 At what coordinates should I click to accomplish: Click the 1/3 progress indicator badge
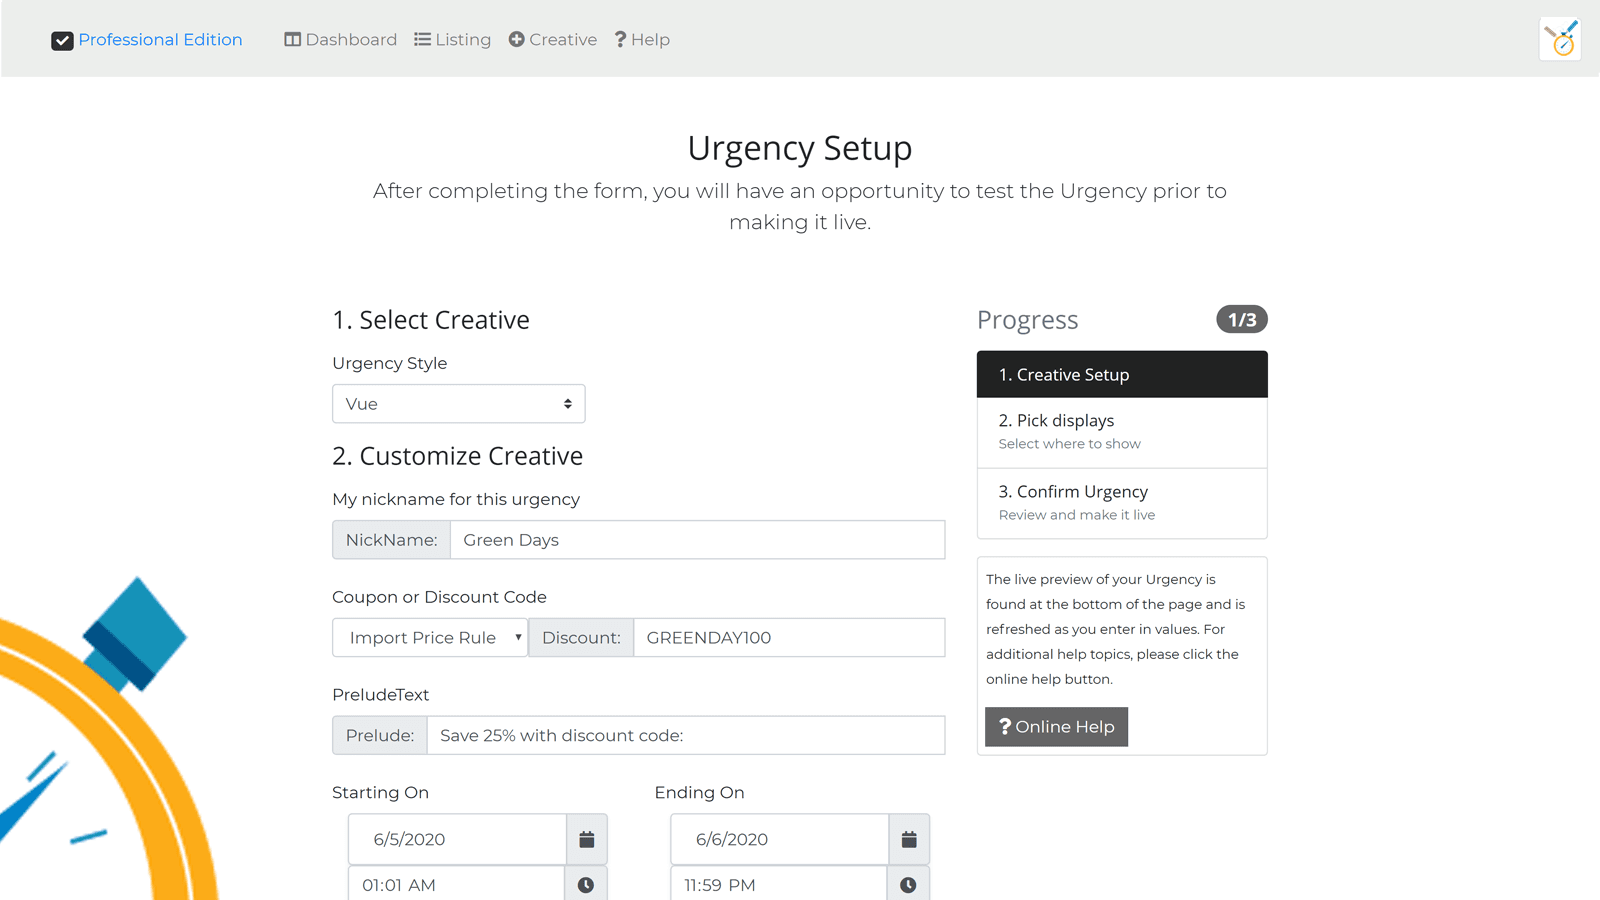(1241, 319)
